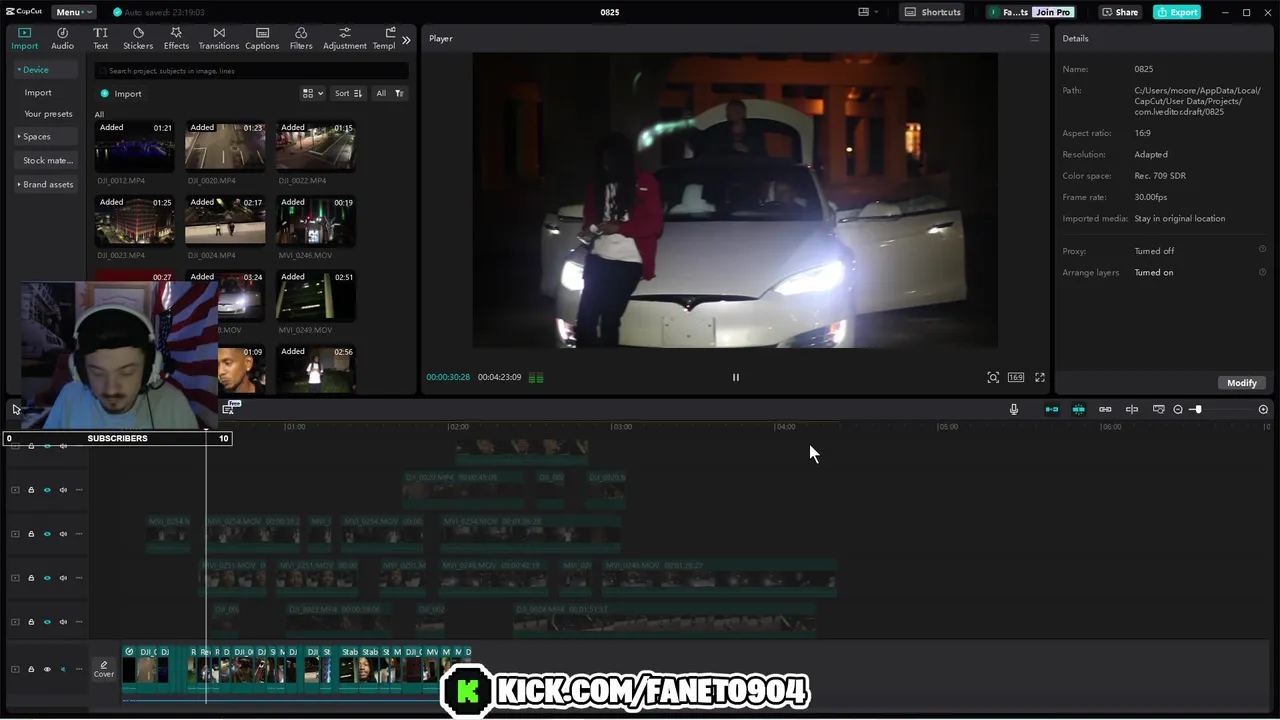Open the 16:9 aspect ratio selector

tap(1016, 377)
